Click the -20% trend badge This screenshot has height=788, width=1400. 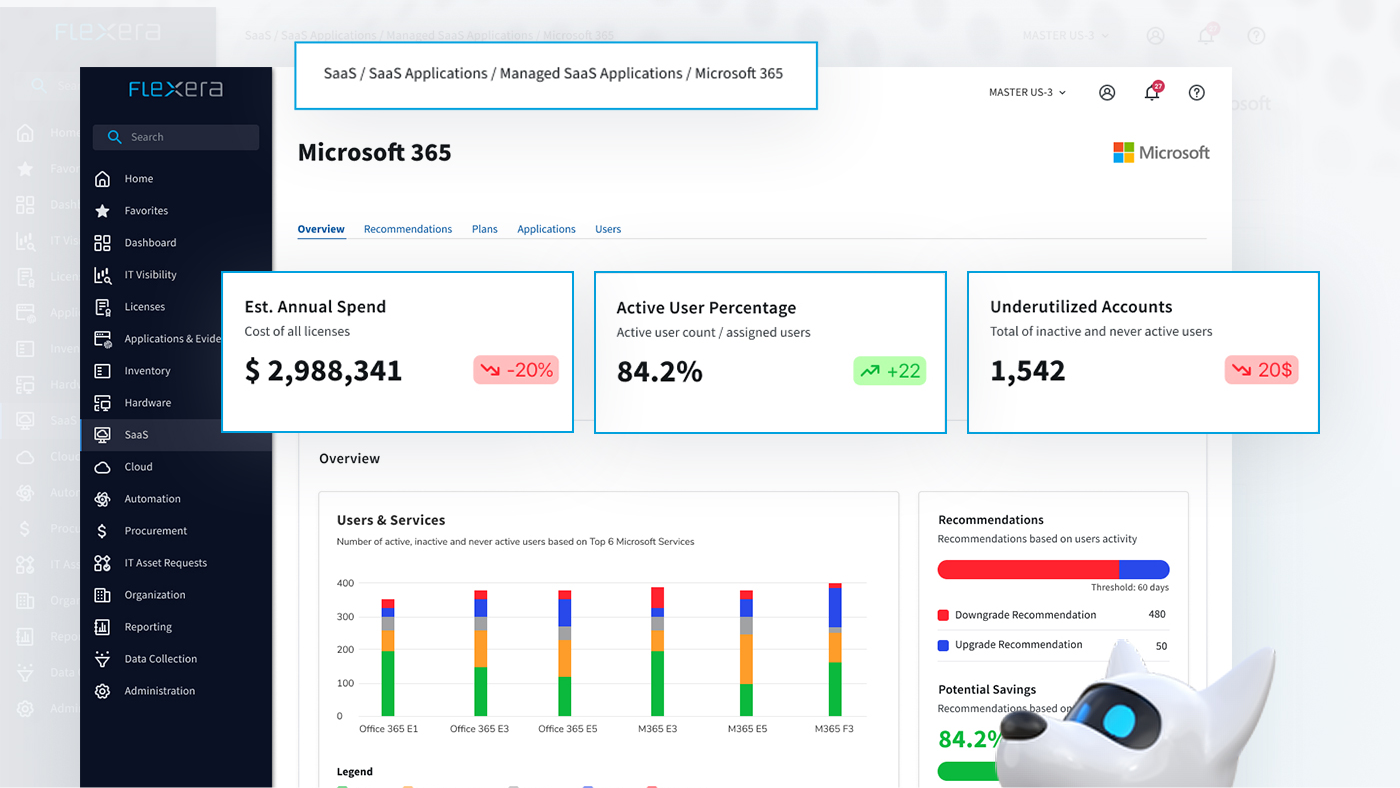point(516,370)
